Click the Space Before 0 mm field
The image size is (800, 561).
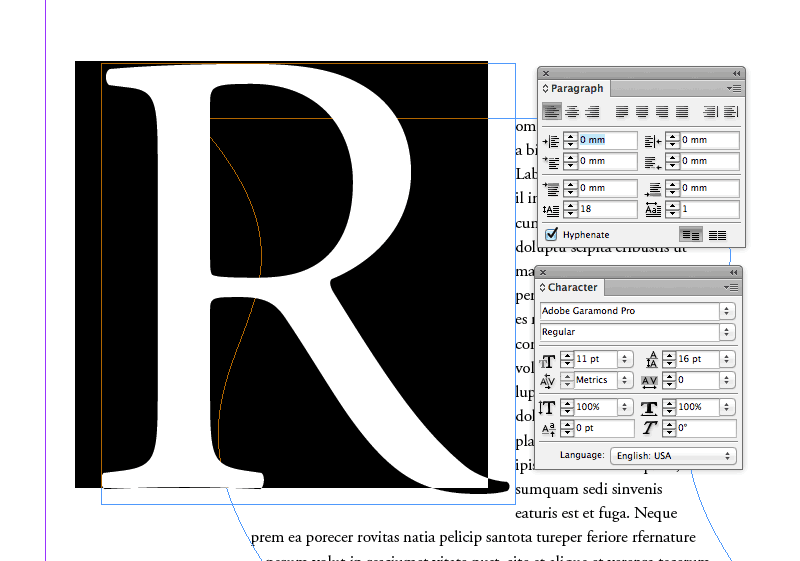point(607,188)
